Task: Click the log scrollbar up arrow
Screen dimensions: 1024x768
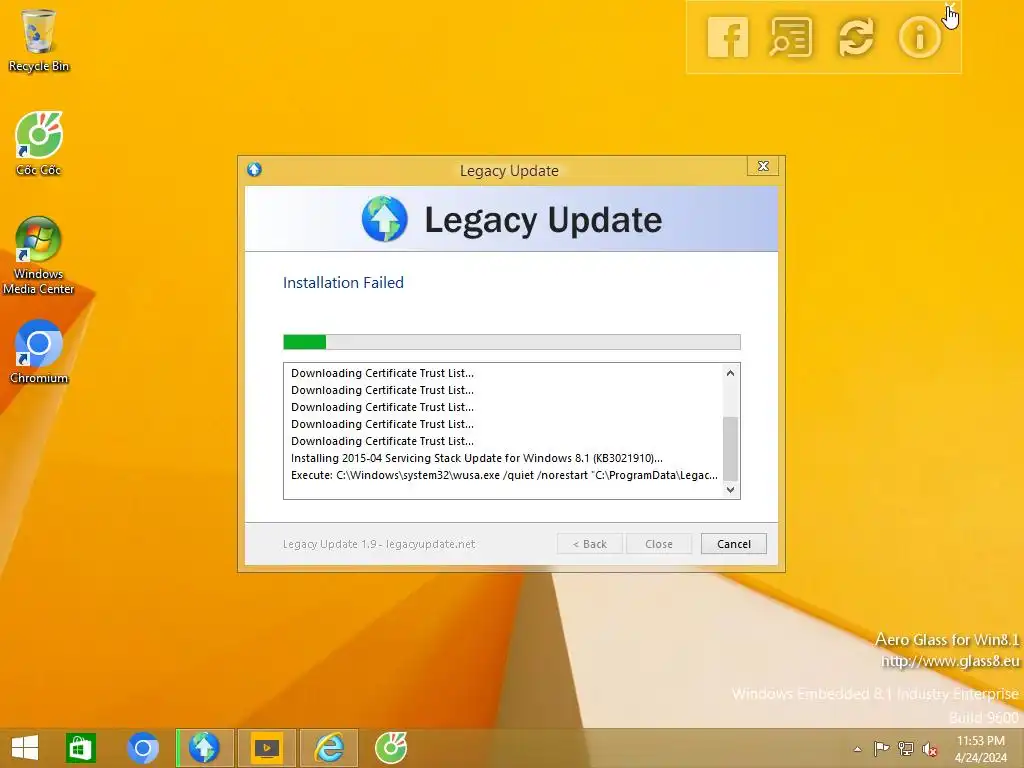Action: click(x=730, y=373)
